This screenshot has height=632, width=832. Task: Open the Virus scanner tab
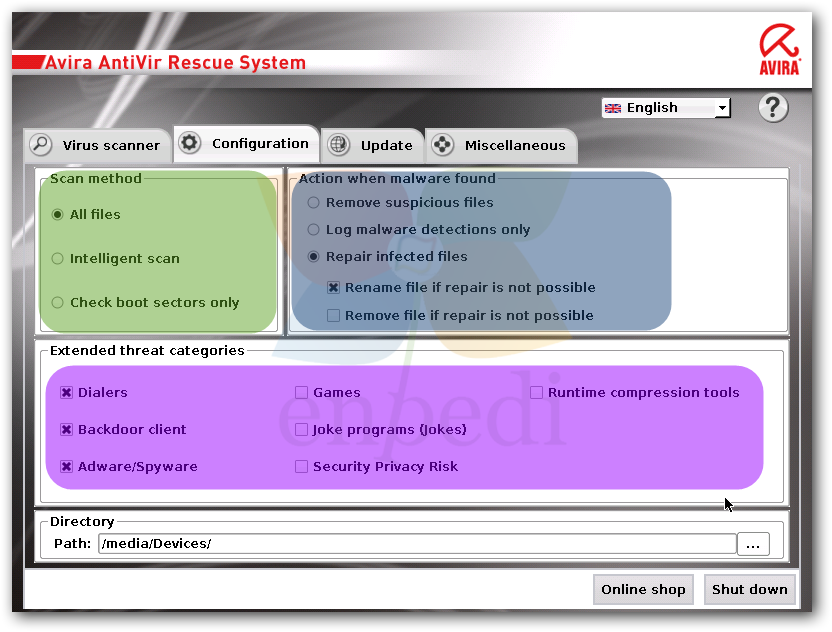point(98,145)
